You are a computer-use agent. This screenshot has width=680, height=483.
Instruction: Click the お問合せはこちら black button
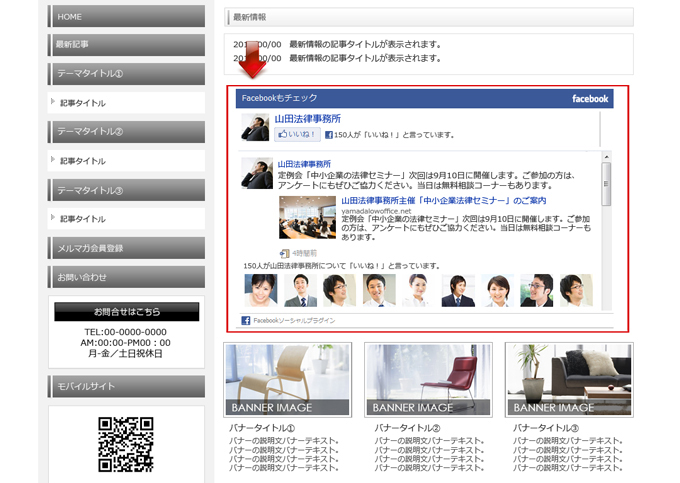pyautogui.click(x=126, y=312)
